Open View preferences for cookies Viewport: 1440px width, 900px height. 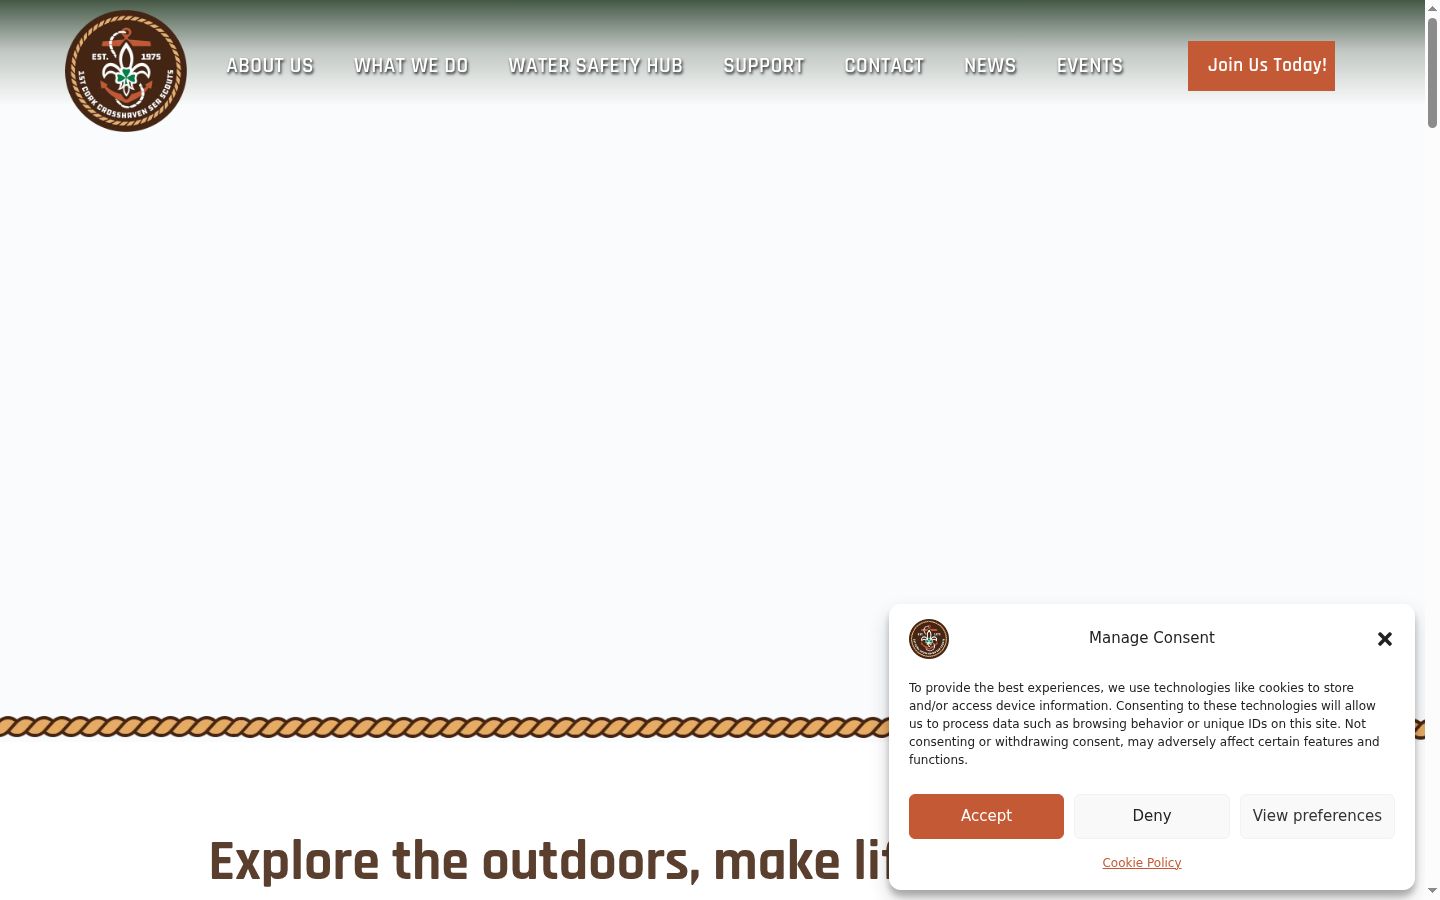click(1317, 816)
